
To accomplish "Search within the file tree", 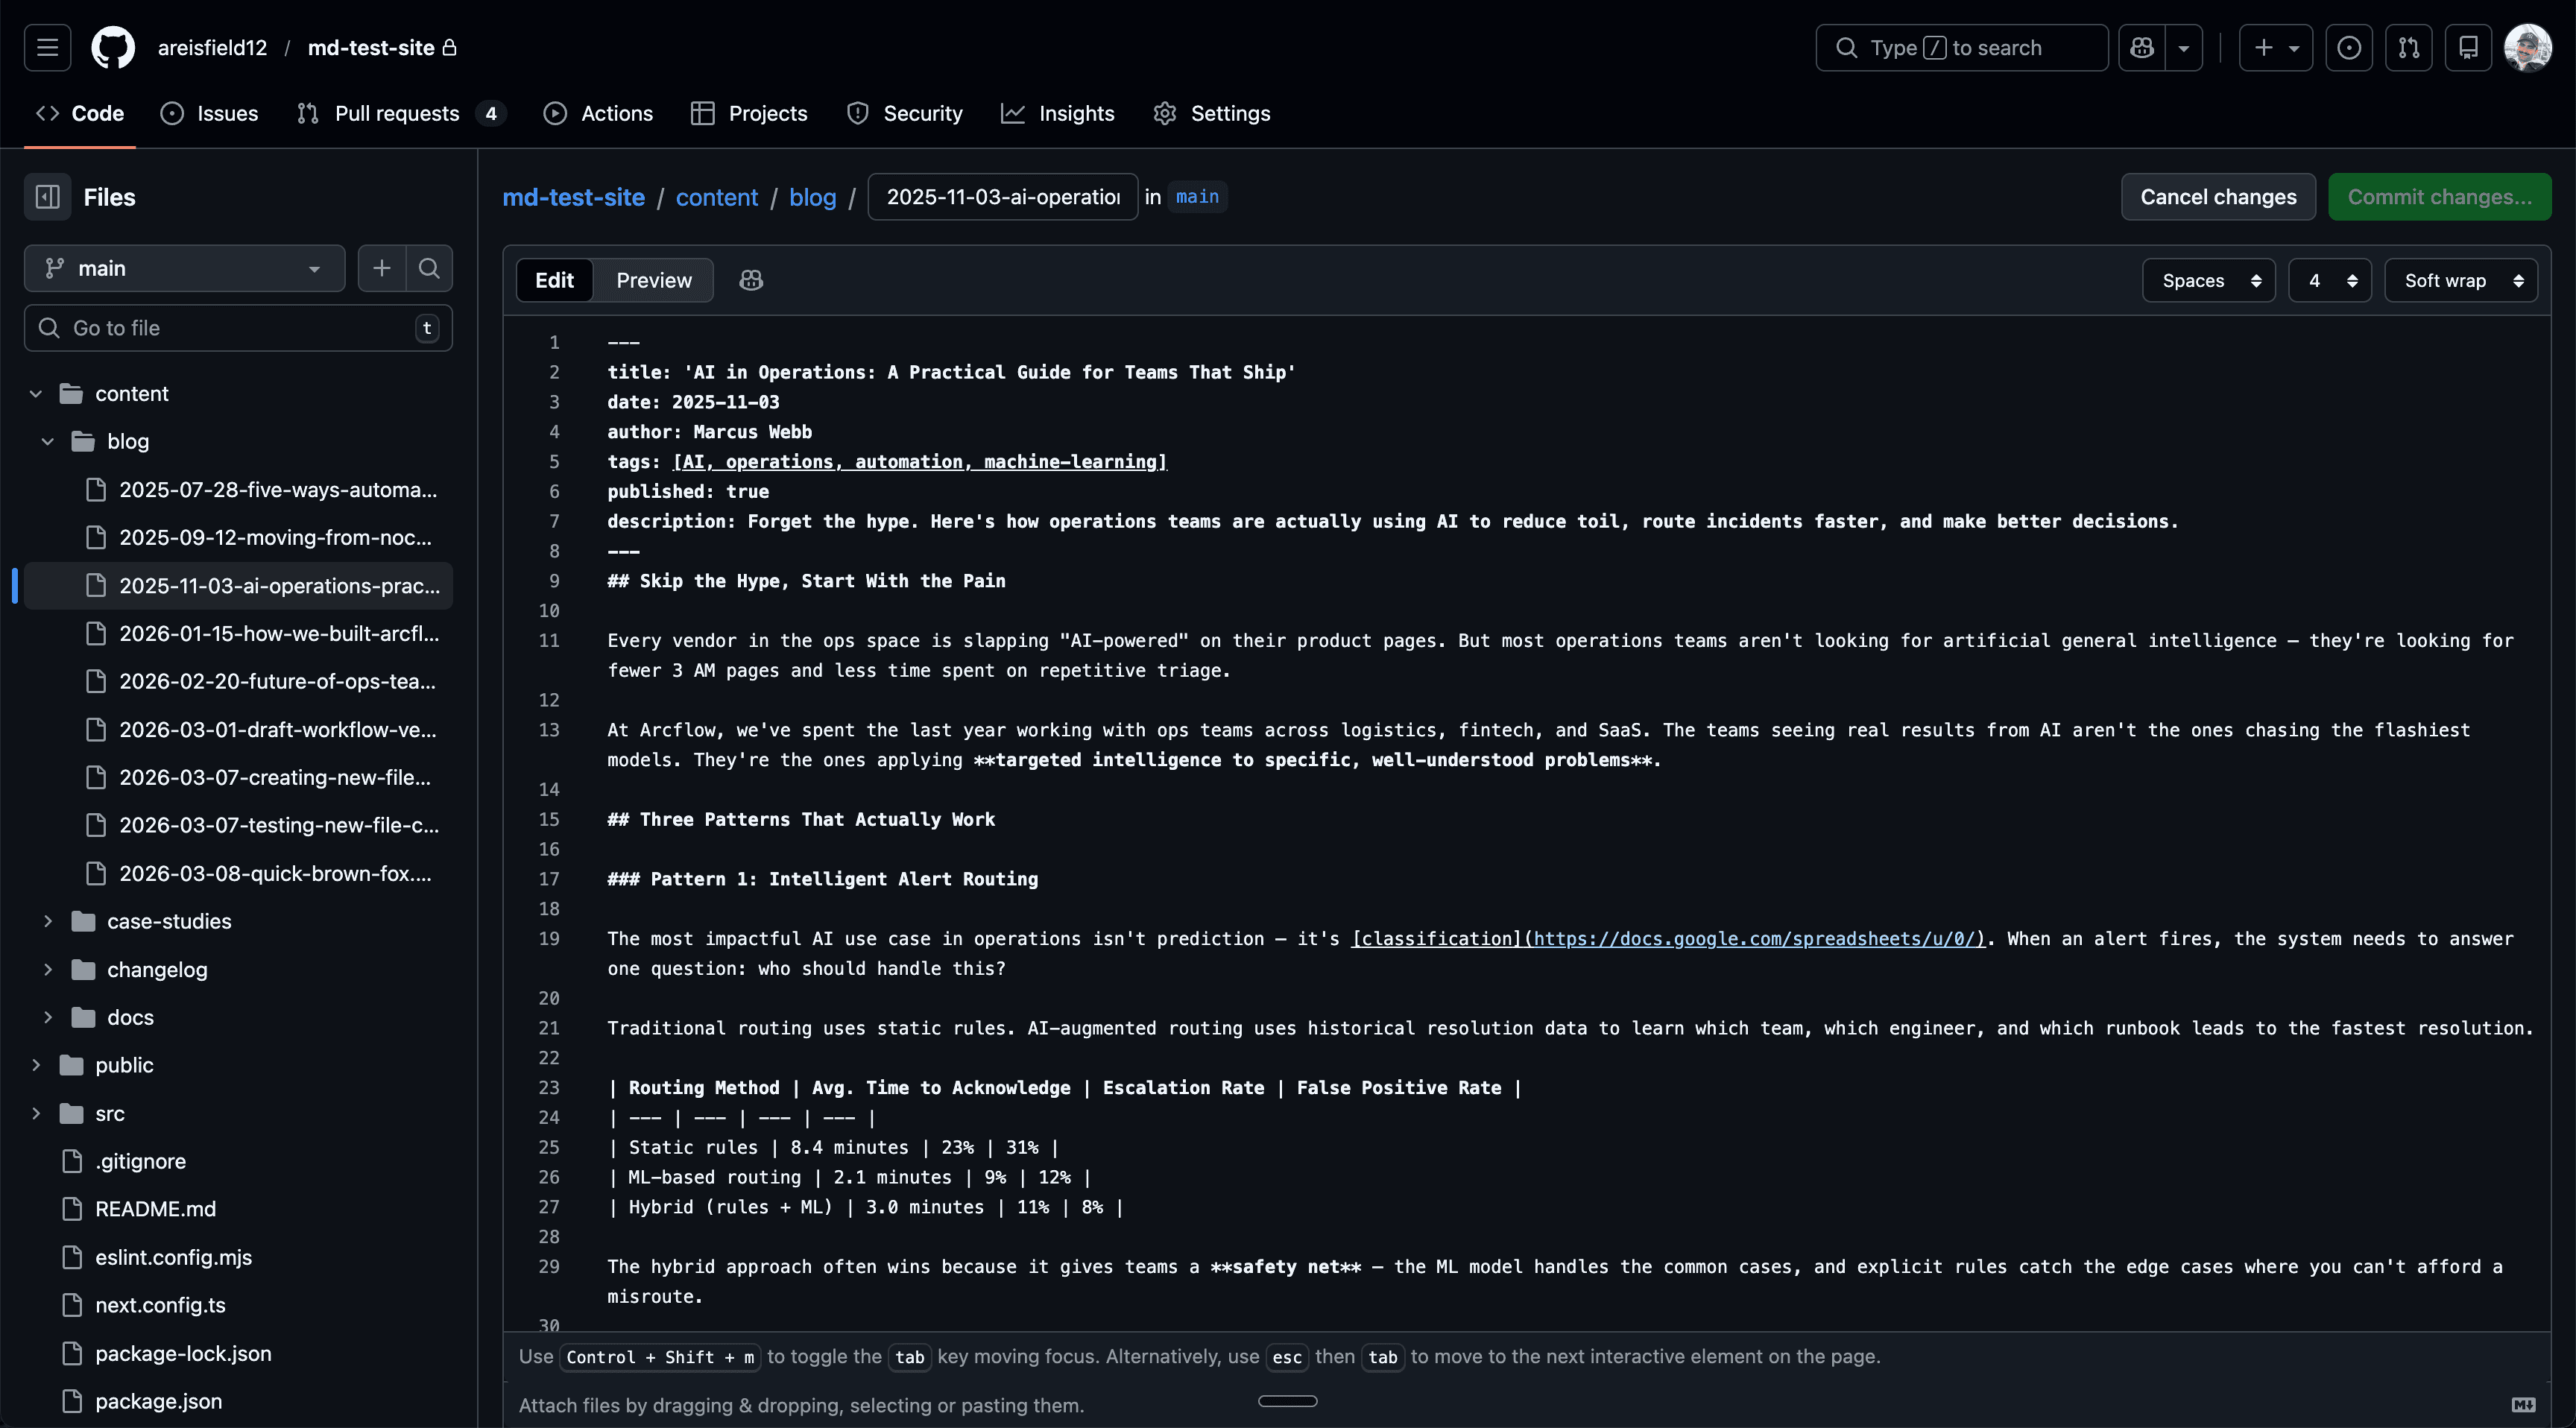I will coord(430,268).
